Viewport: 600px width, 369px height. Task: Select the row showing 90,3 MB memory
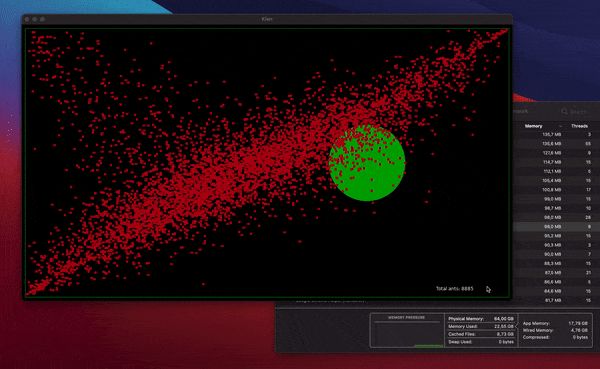[556, 245]
